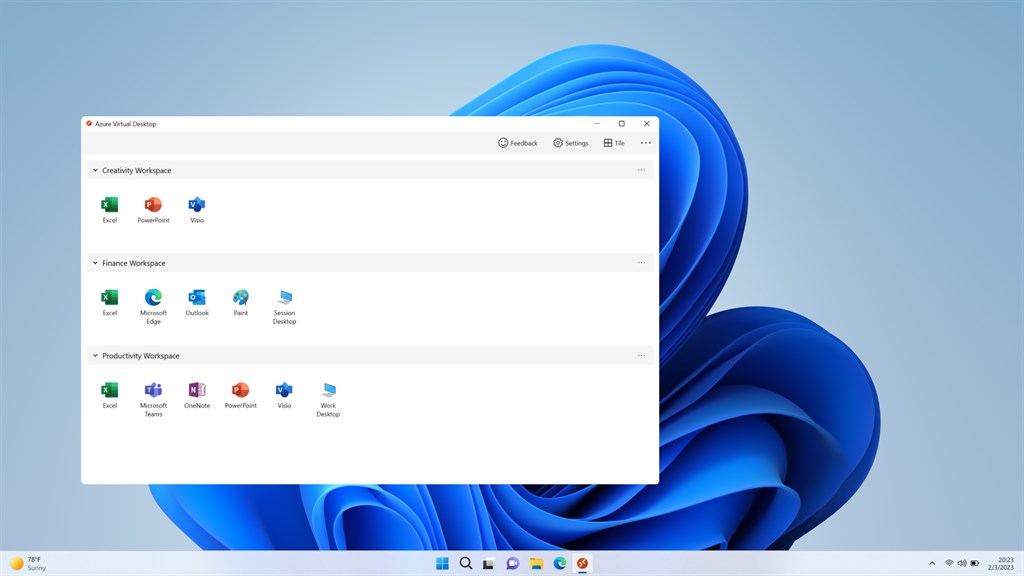Open the taskbar clock and date

[x=1001, y=564]
